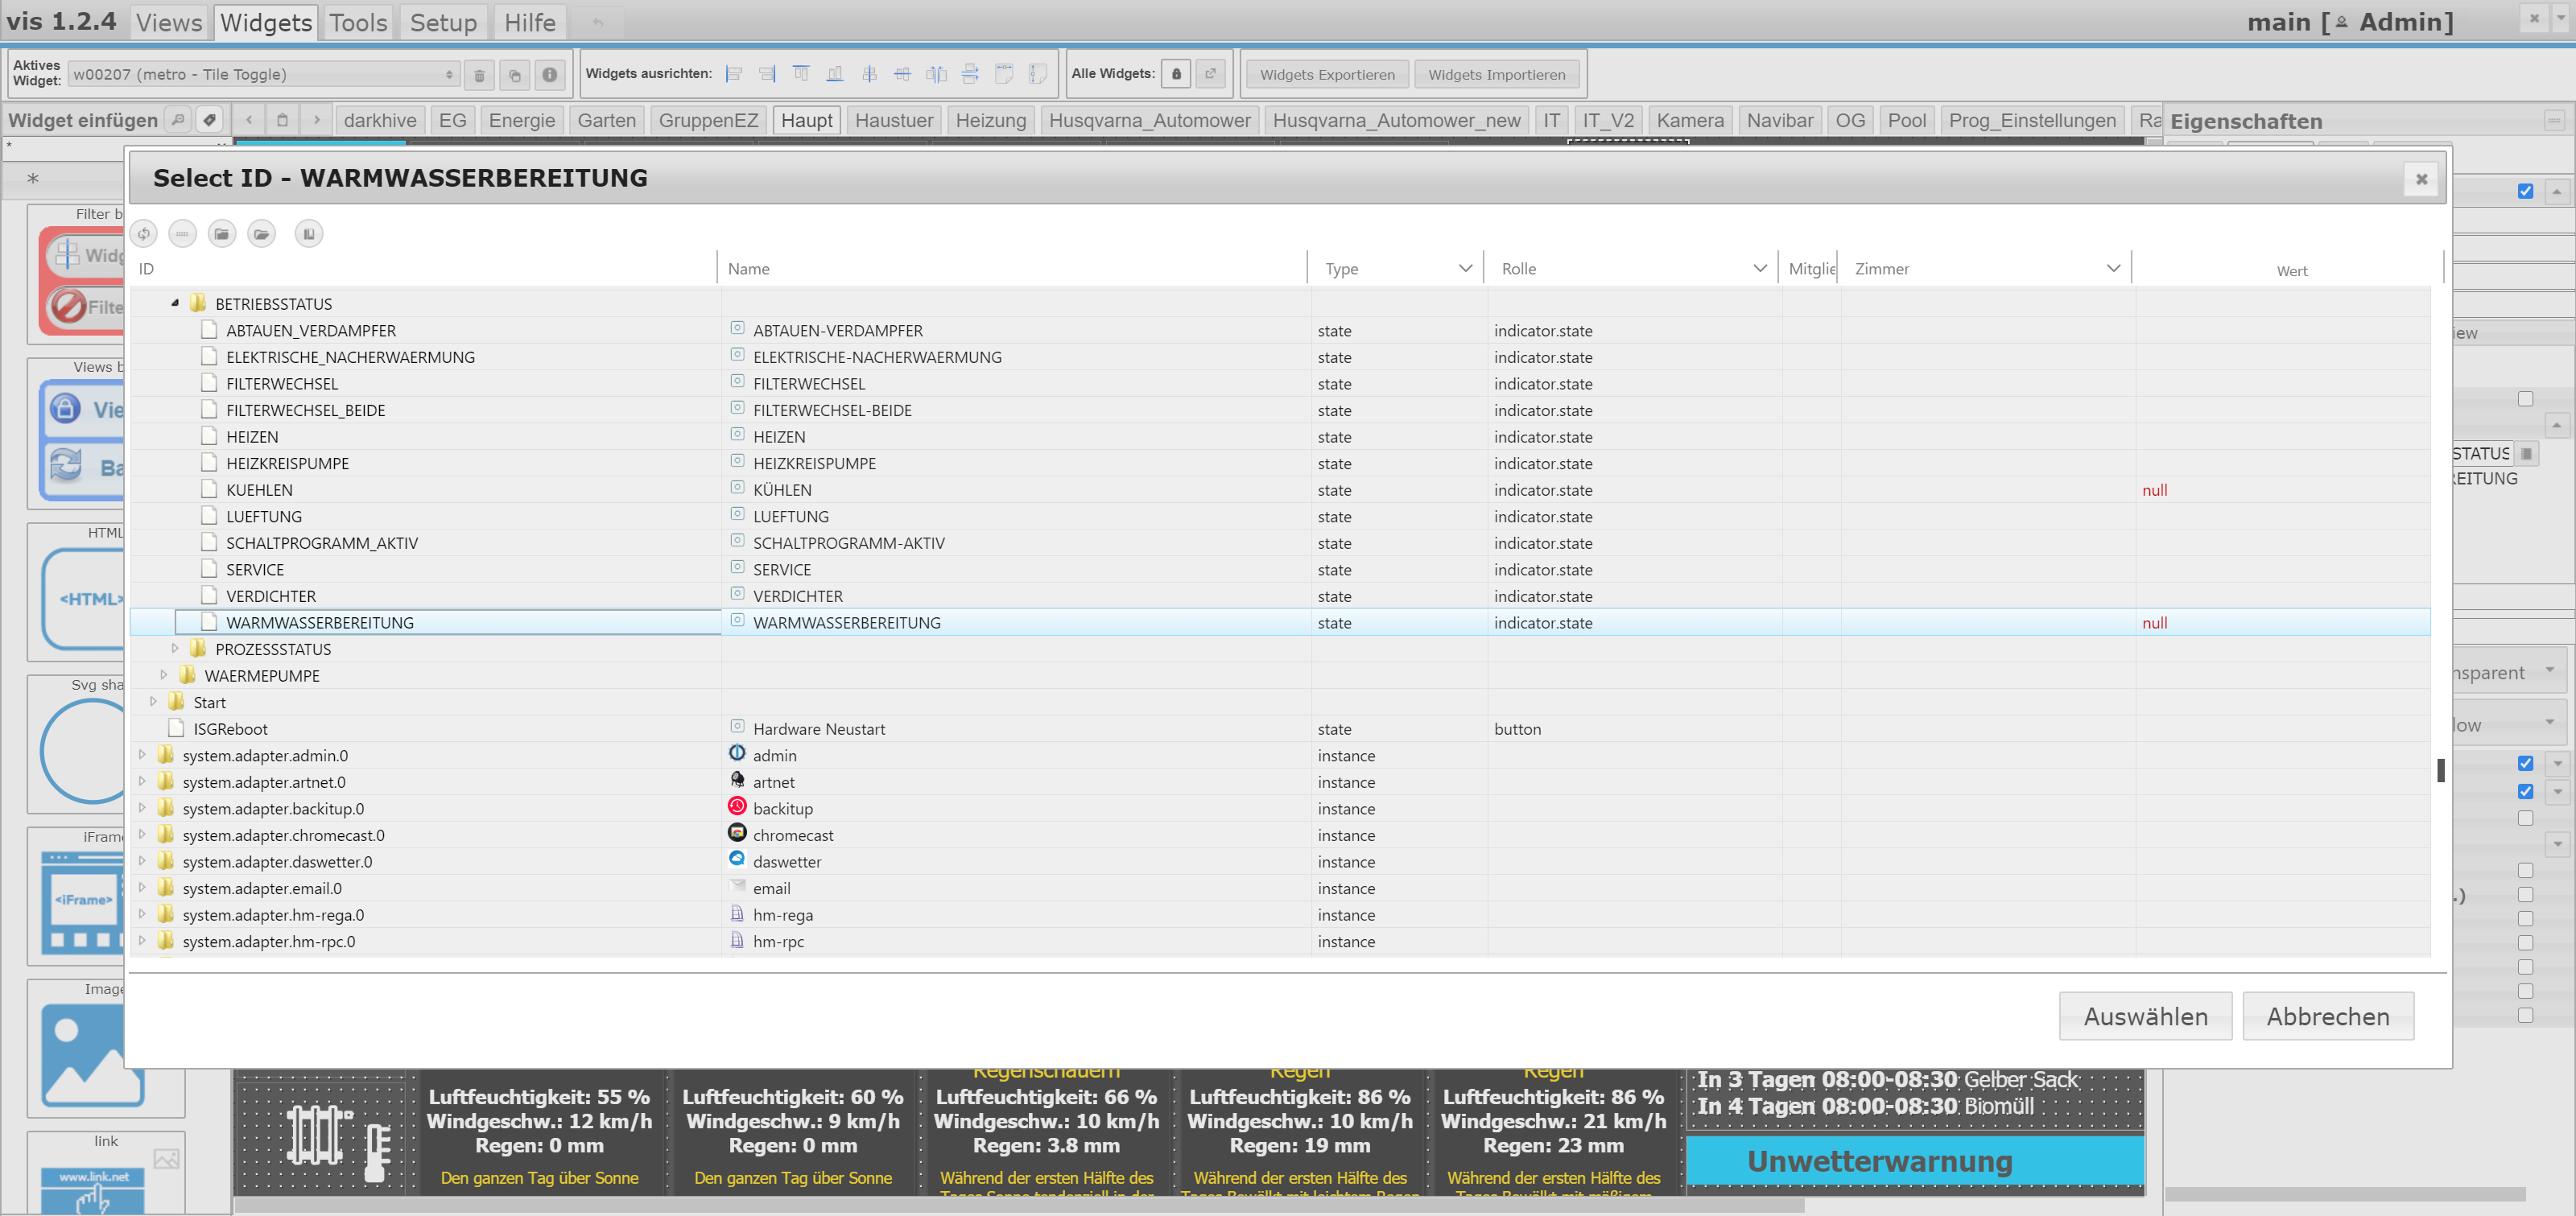Open the Tools menu

[358, 22]
